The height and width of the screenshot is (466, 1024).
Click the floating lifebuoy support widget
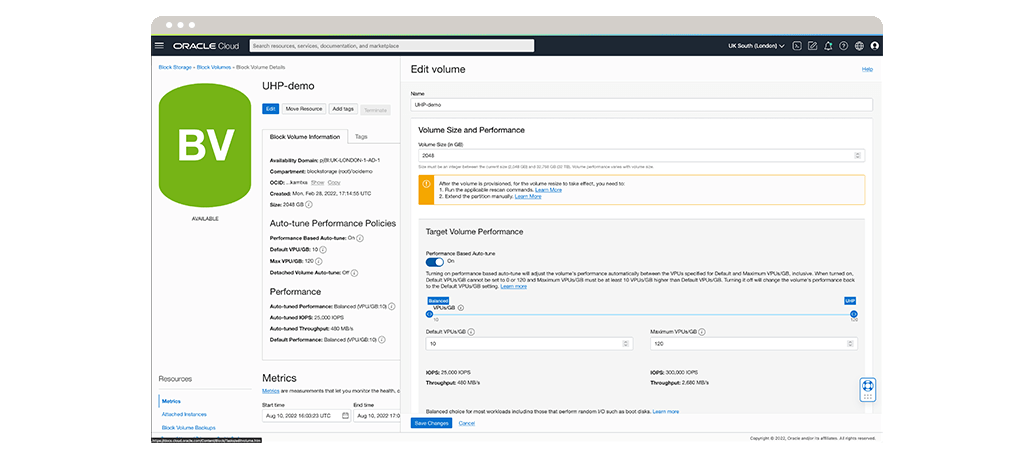click(868, 390)
